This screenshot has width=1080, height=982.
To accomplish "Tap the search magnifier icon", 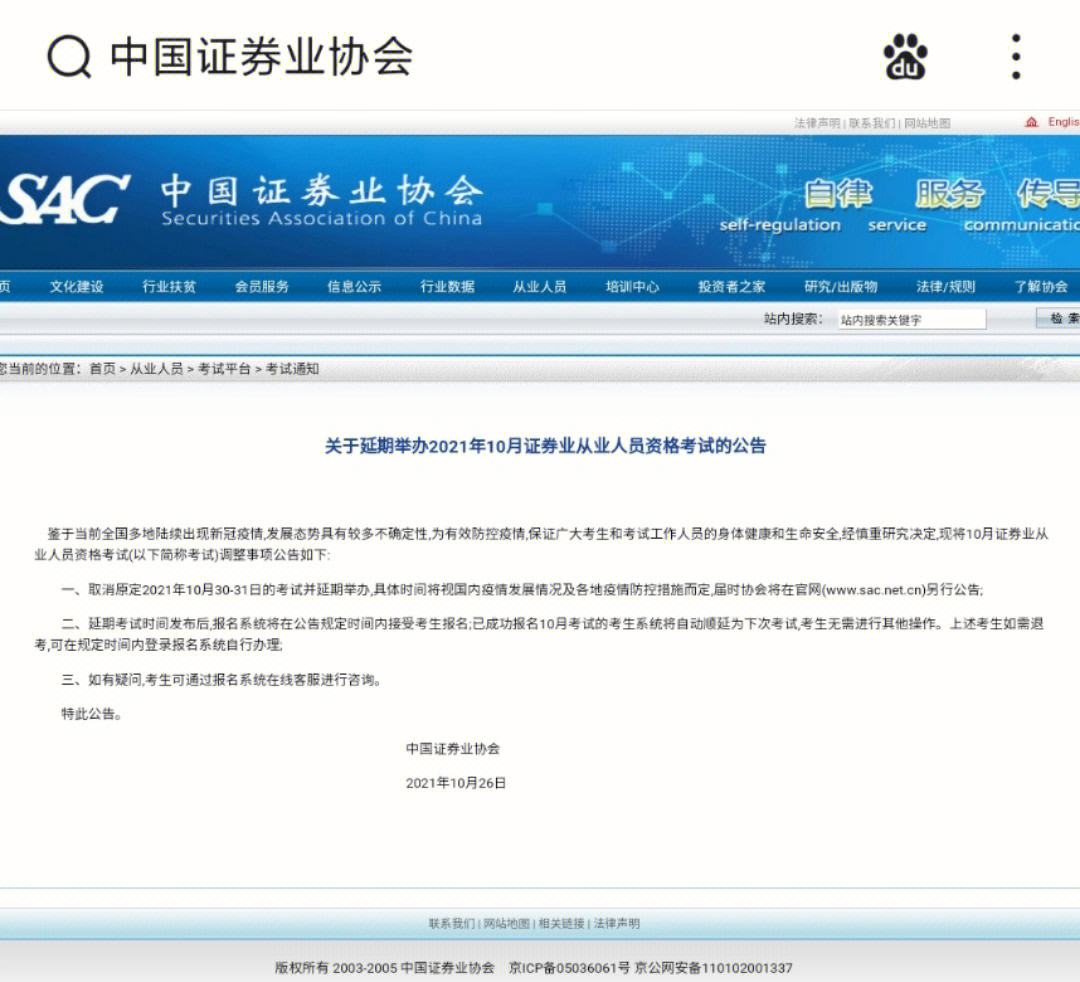I will coord(69,57).
